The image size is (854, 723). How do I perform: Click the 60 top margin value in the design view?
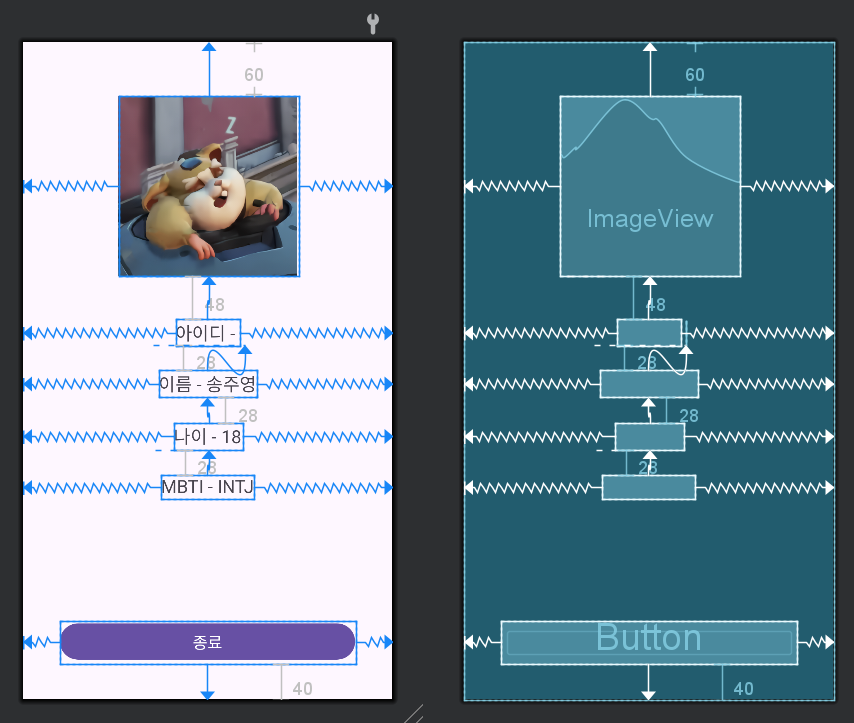pos(254,75)
